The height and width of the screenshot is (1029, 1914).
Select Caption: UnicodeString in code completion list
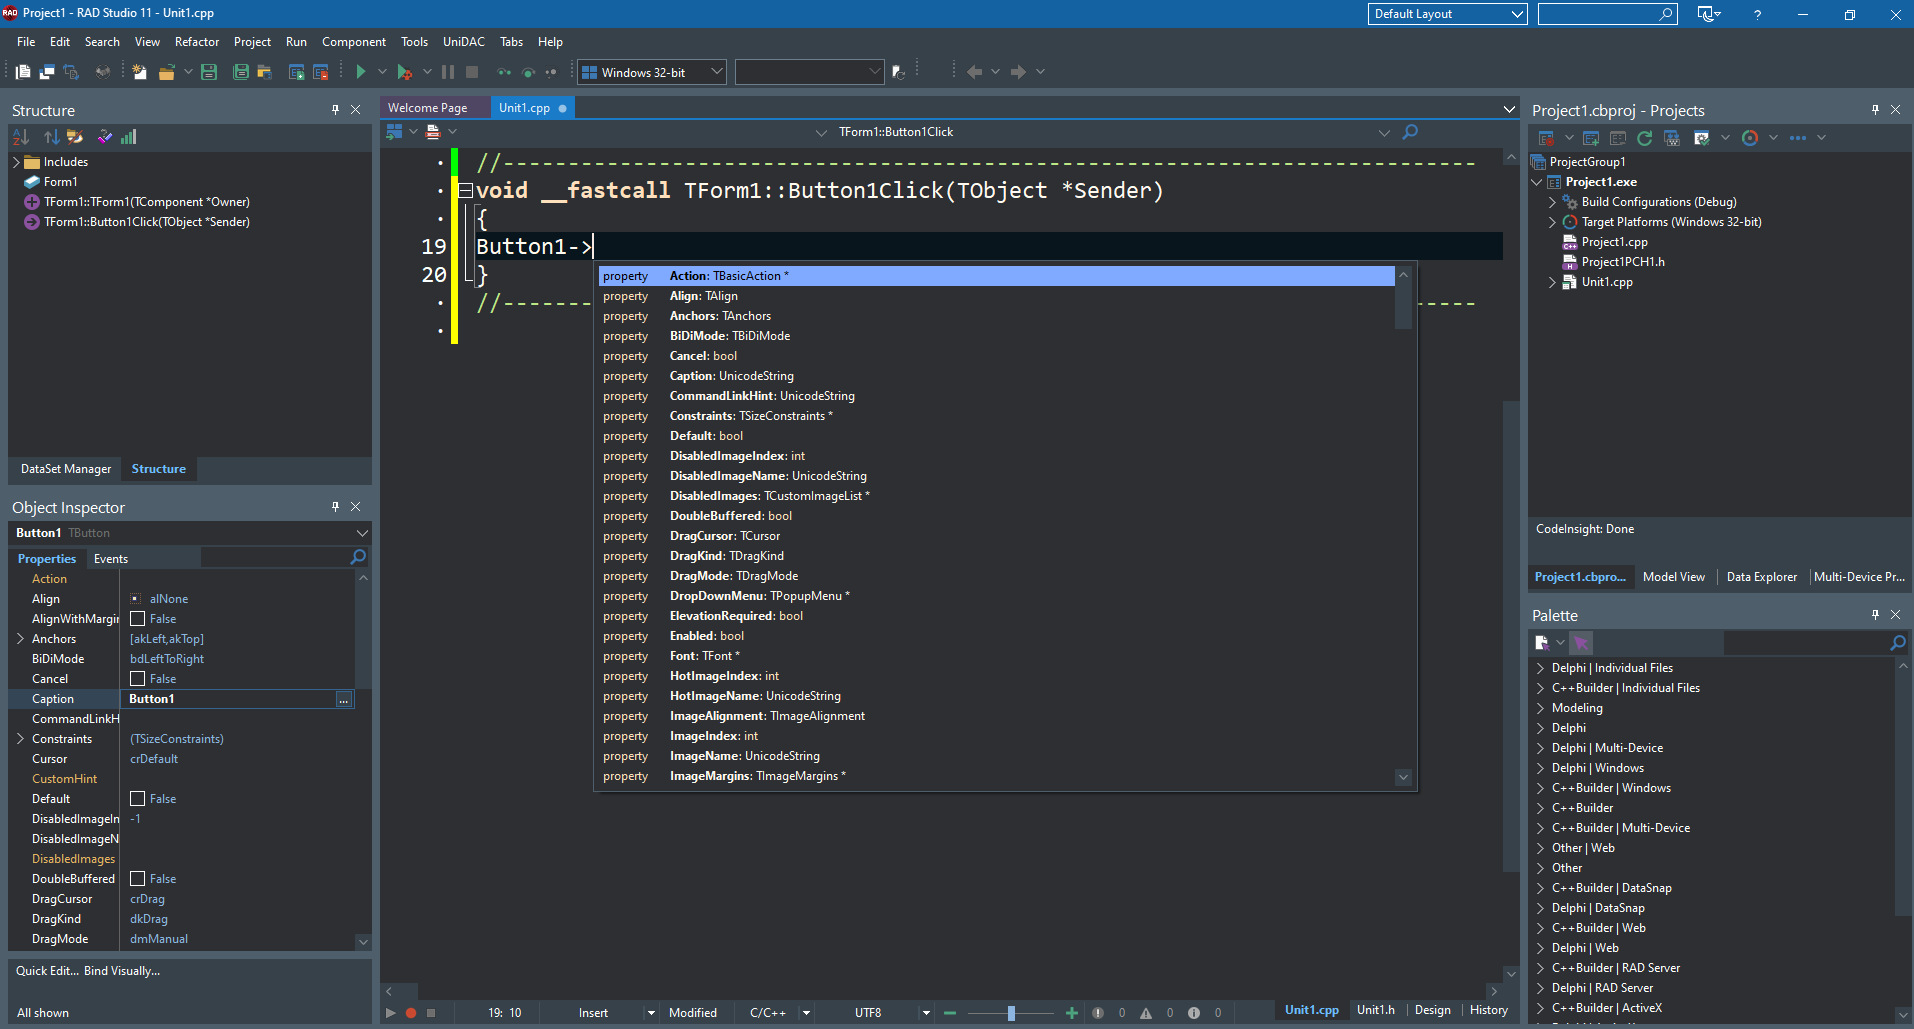996,376
